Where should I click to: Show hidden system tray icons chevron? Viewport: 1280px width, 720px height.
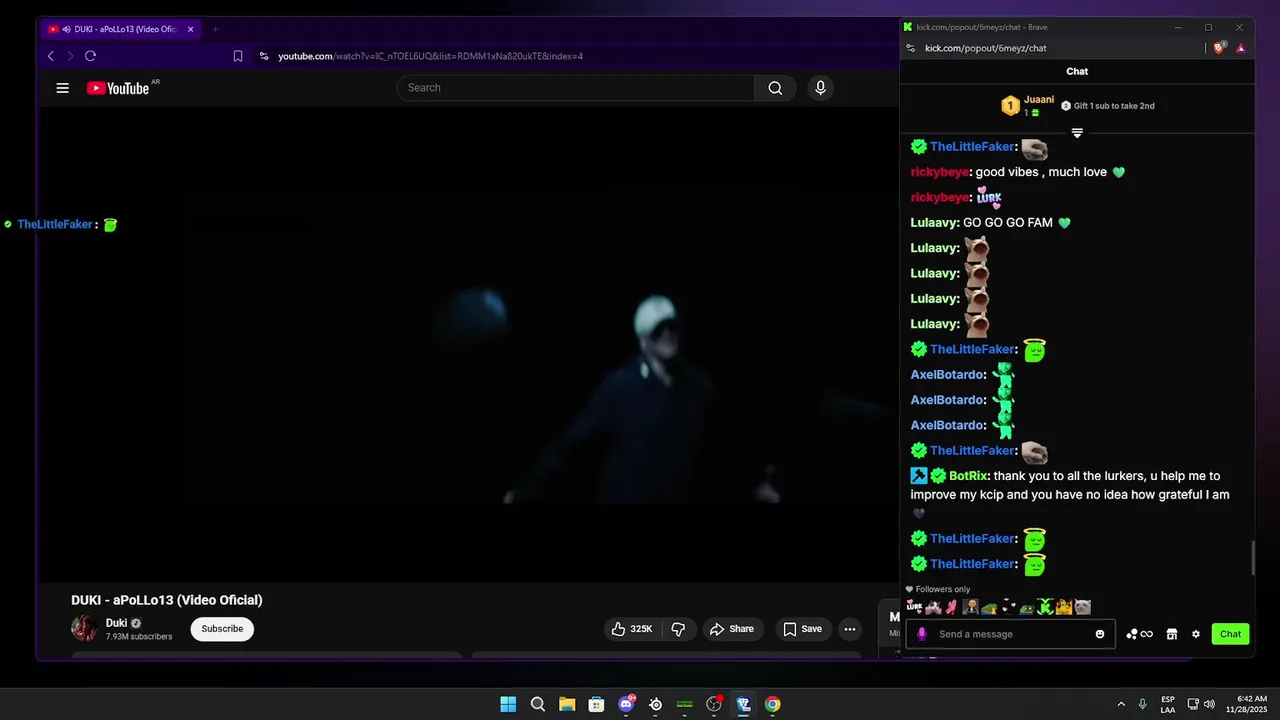pos(1121,704)
